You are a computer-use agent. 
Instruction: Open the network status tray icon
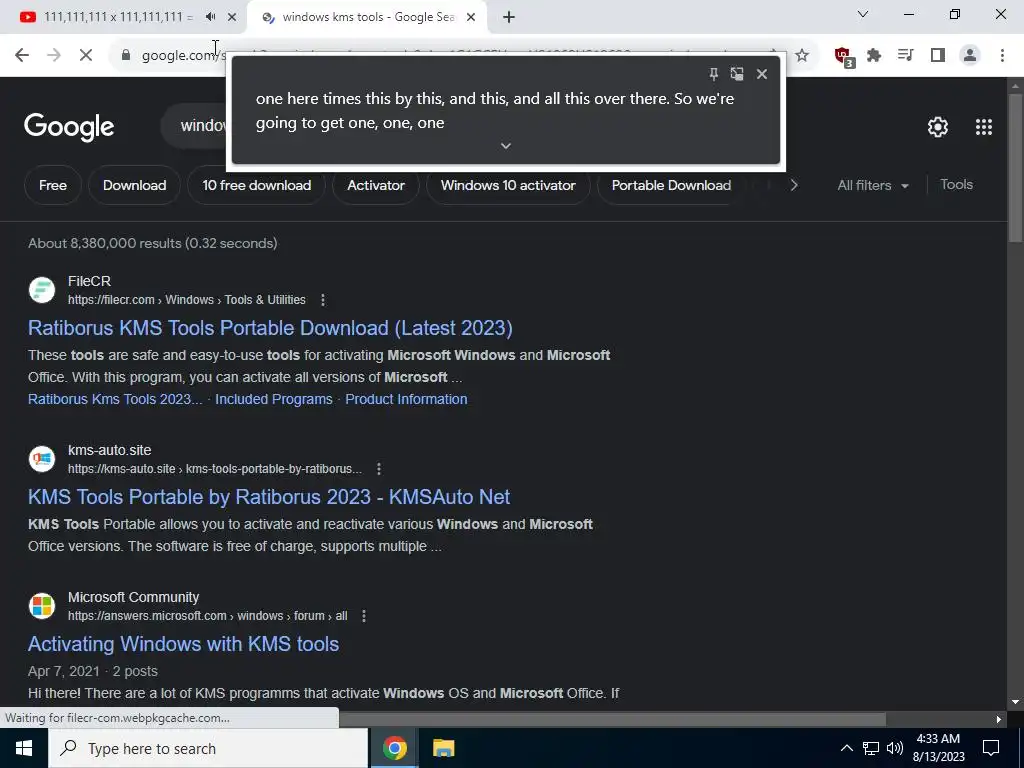871,748
